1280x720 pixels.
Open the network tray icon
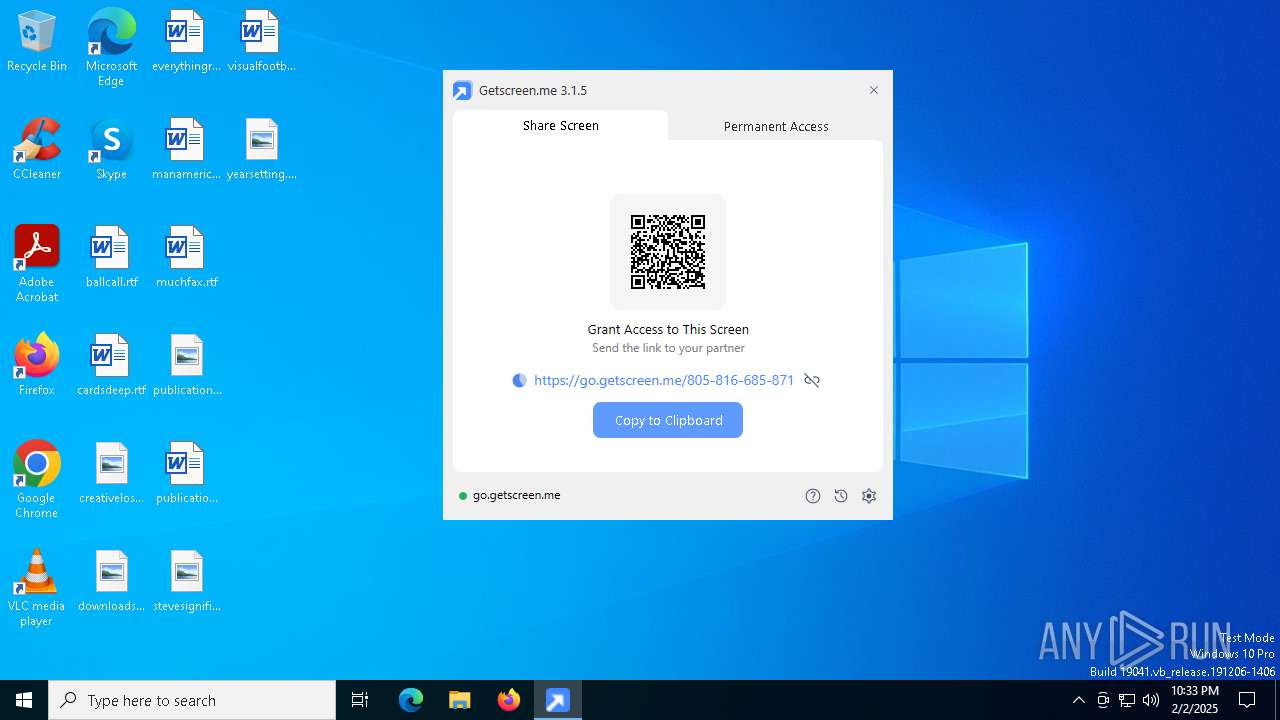pos(1127,700)
